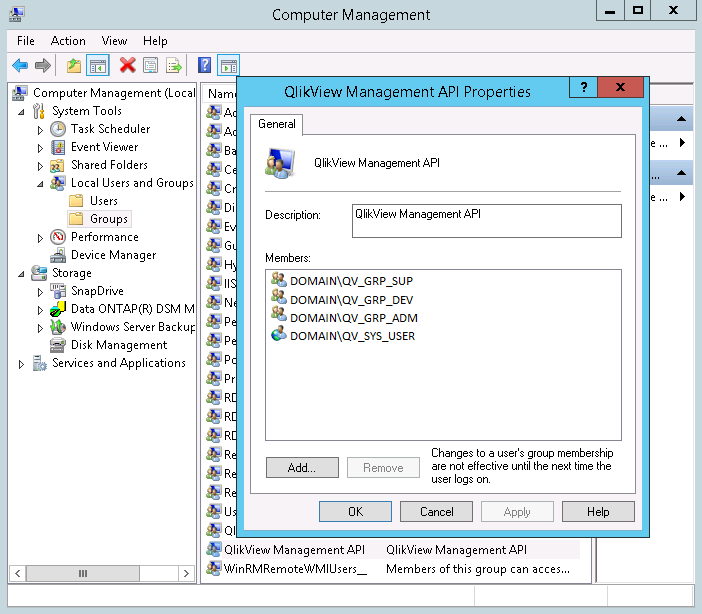Open the first More Actions submenu arrow
The height and width of the screenshot is (614, 702).
click(x=682, y=143)
